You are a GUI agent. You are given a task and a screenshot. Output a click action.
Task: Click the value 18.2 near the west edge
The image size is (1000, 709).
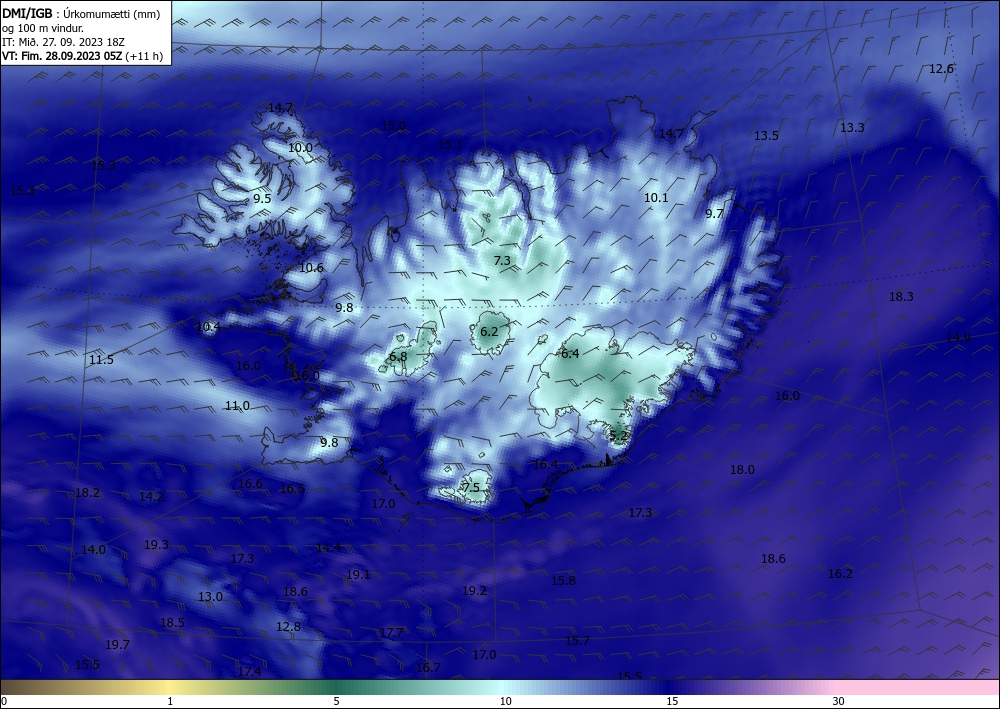pos(87,492)
